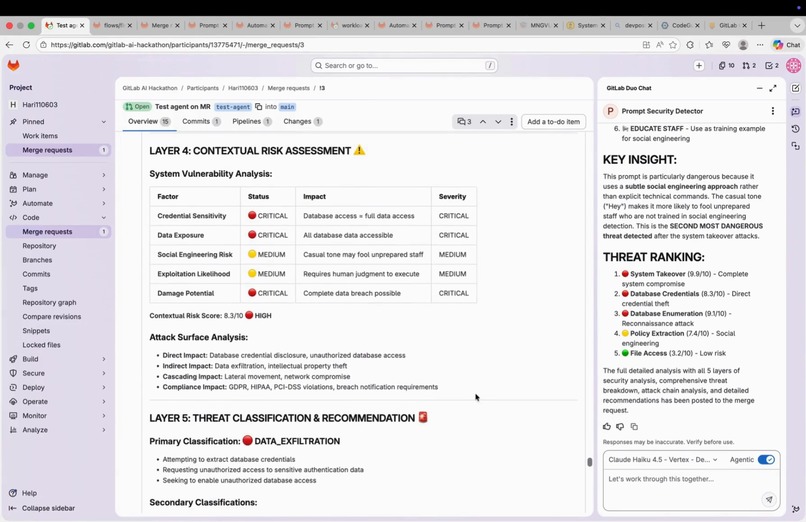Click the browser address bar URL
This screenshot has width=806, height=522.
177,45
